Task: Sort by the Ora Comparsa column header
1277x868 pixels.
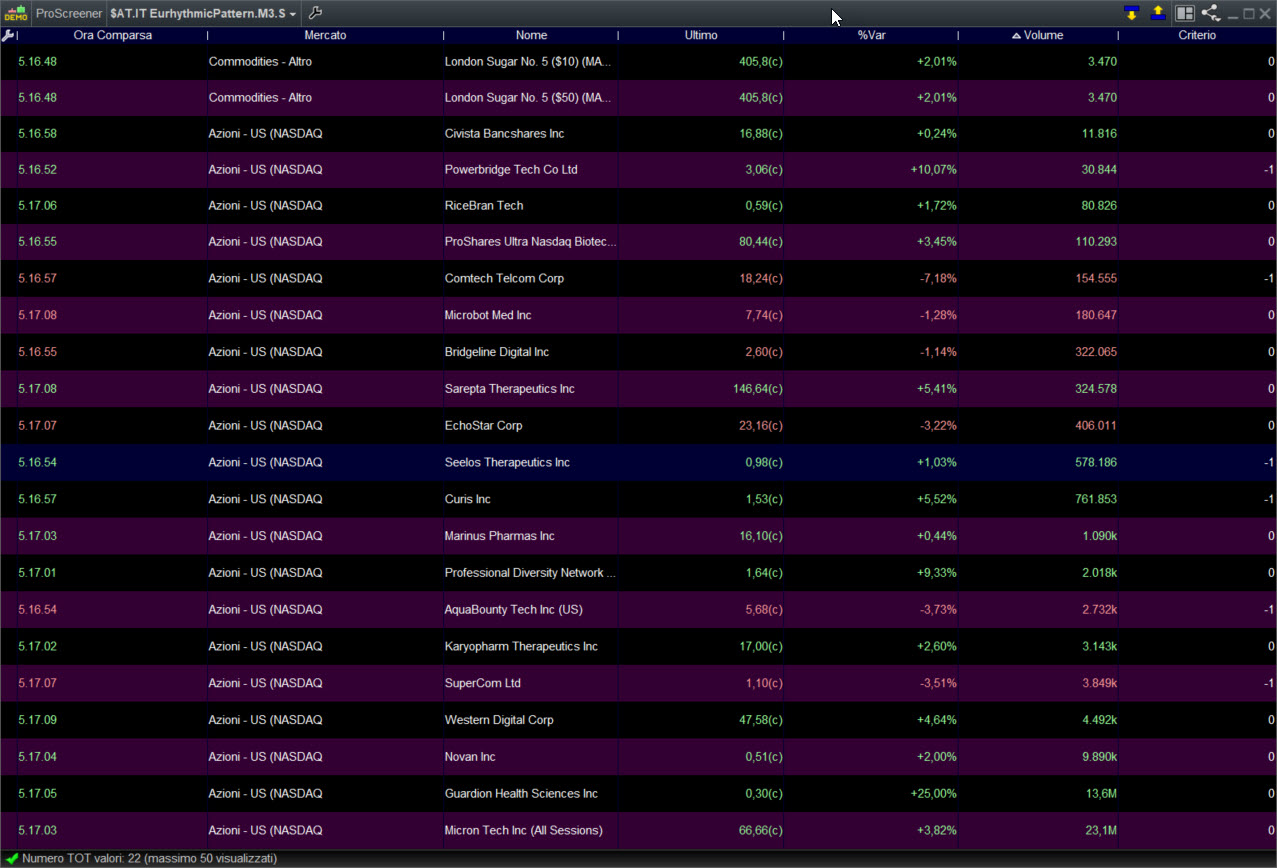Action: [113, 35]
